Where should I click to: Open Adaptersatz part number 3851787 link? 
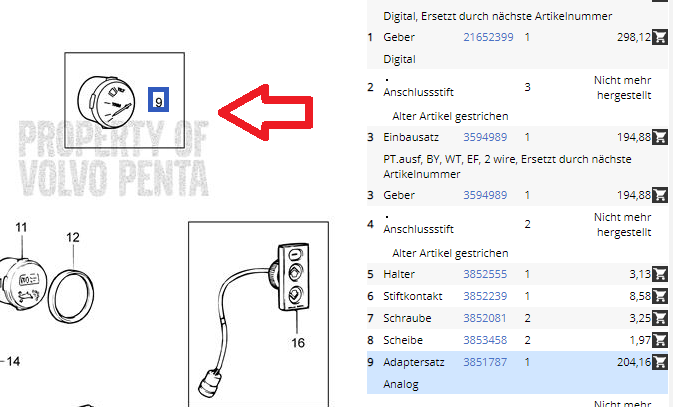tap(485, 362)
